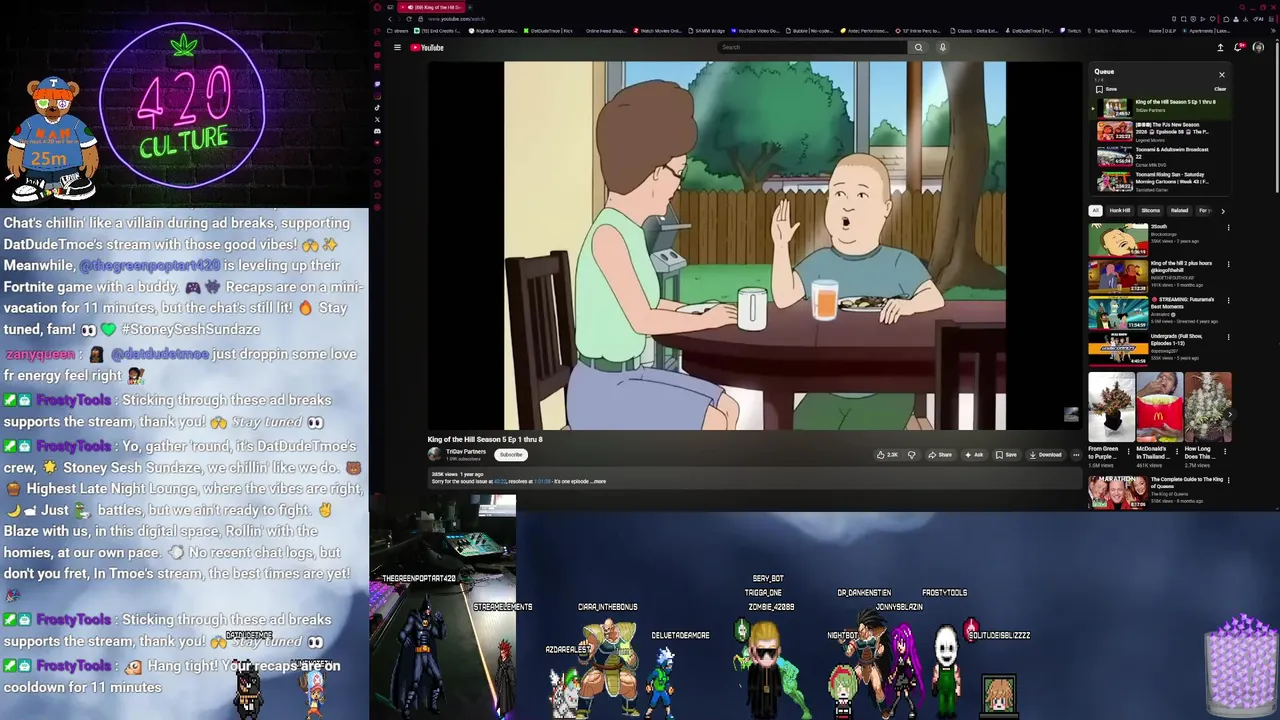The image size is (1280, 720).
Task: Expand description with ...more
Action: point(599,481)
